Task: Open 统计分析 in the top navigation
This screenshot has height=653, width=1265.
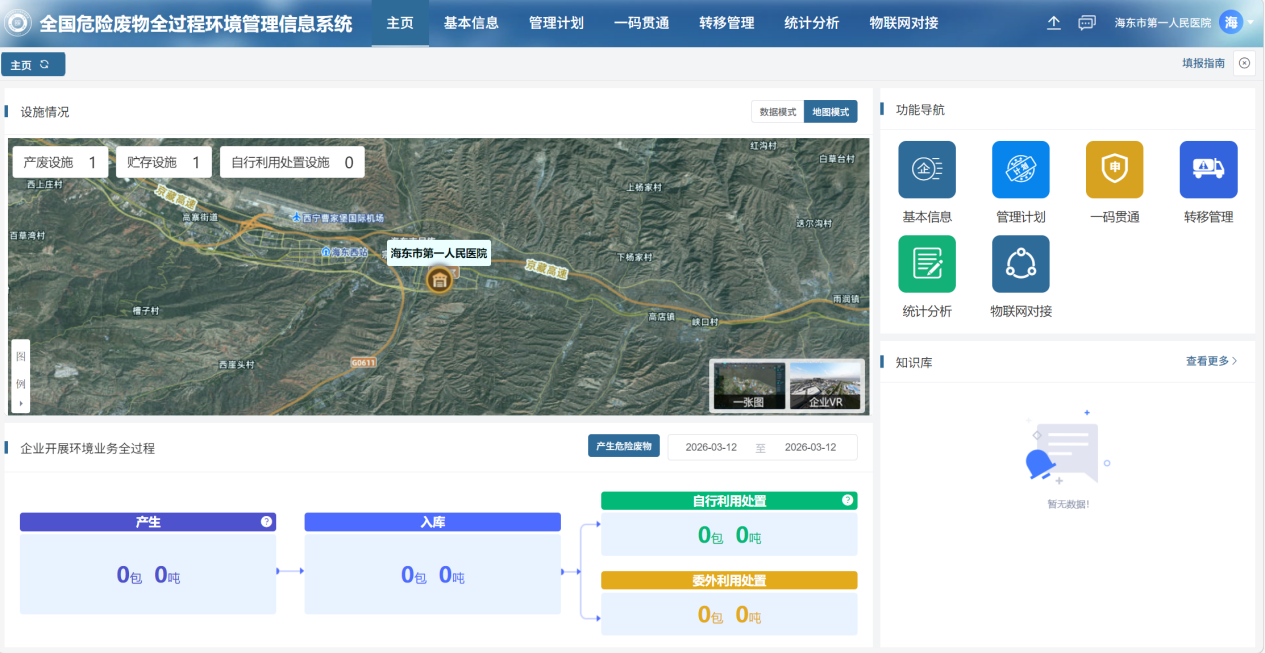Action: (x=812, y=23)
